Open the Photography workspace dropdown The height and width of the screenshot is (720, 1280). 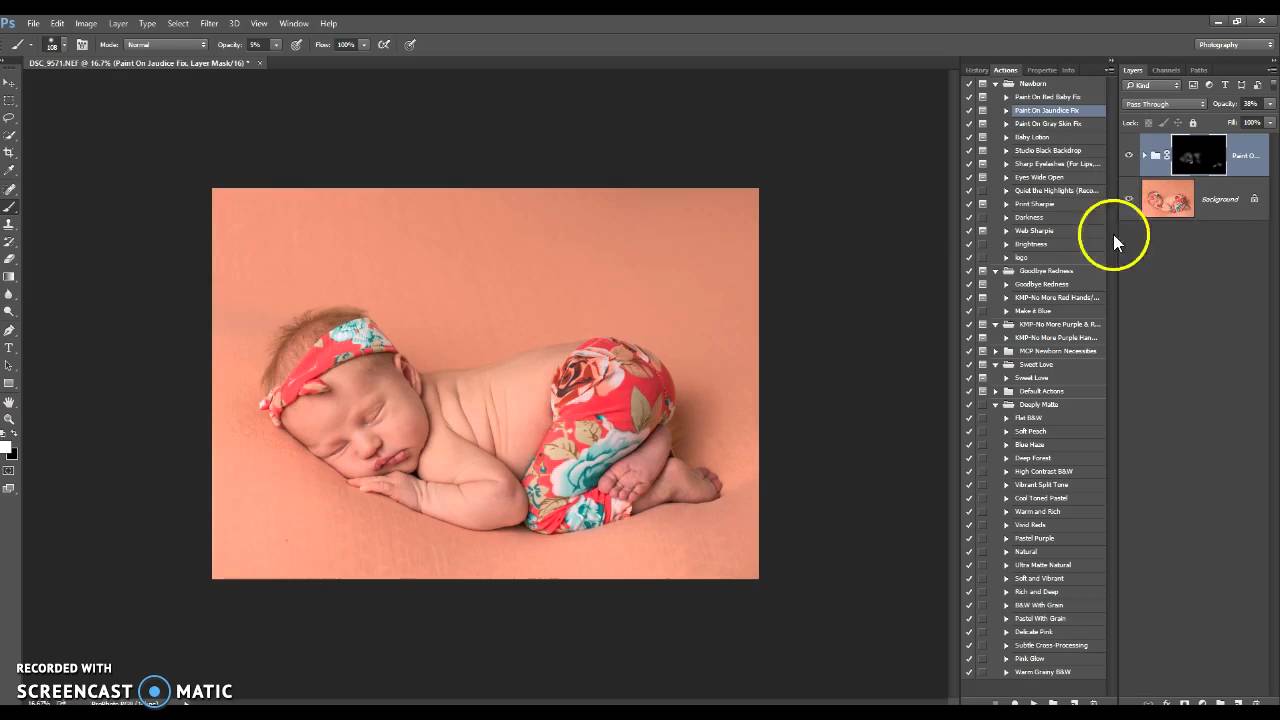click(x=1235, y=44)
